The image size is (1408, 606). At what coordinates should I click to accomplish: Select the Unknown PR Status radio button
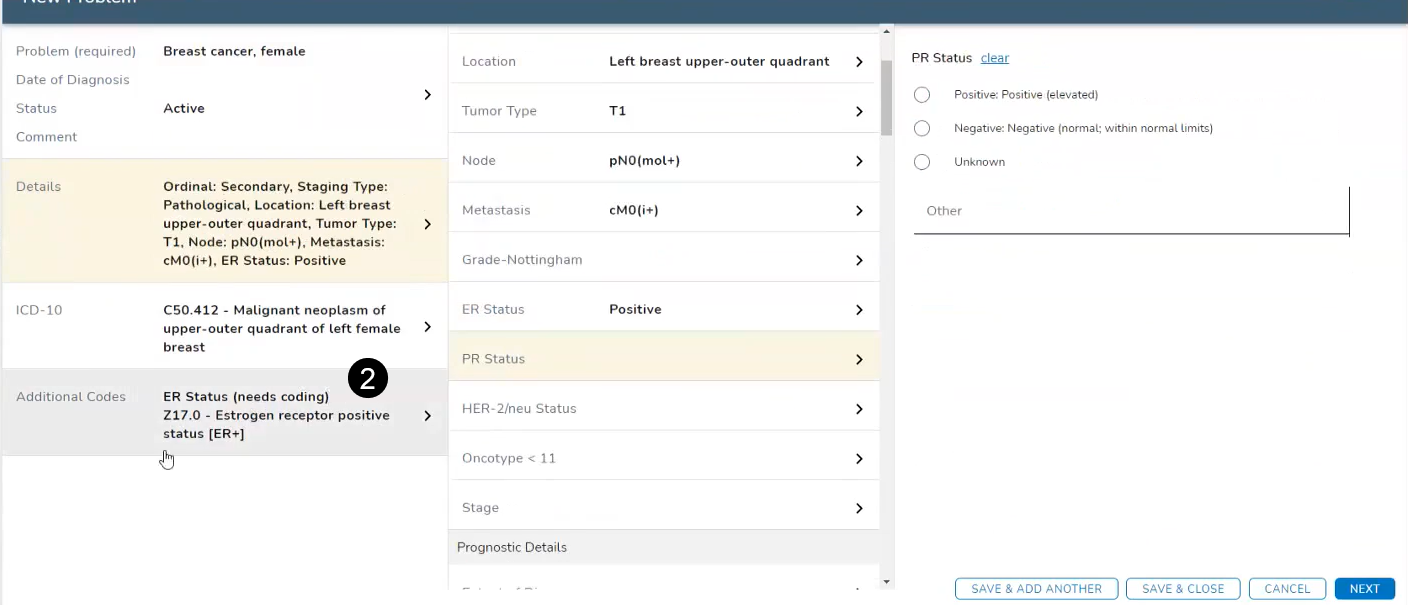click(922, 162)
